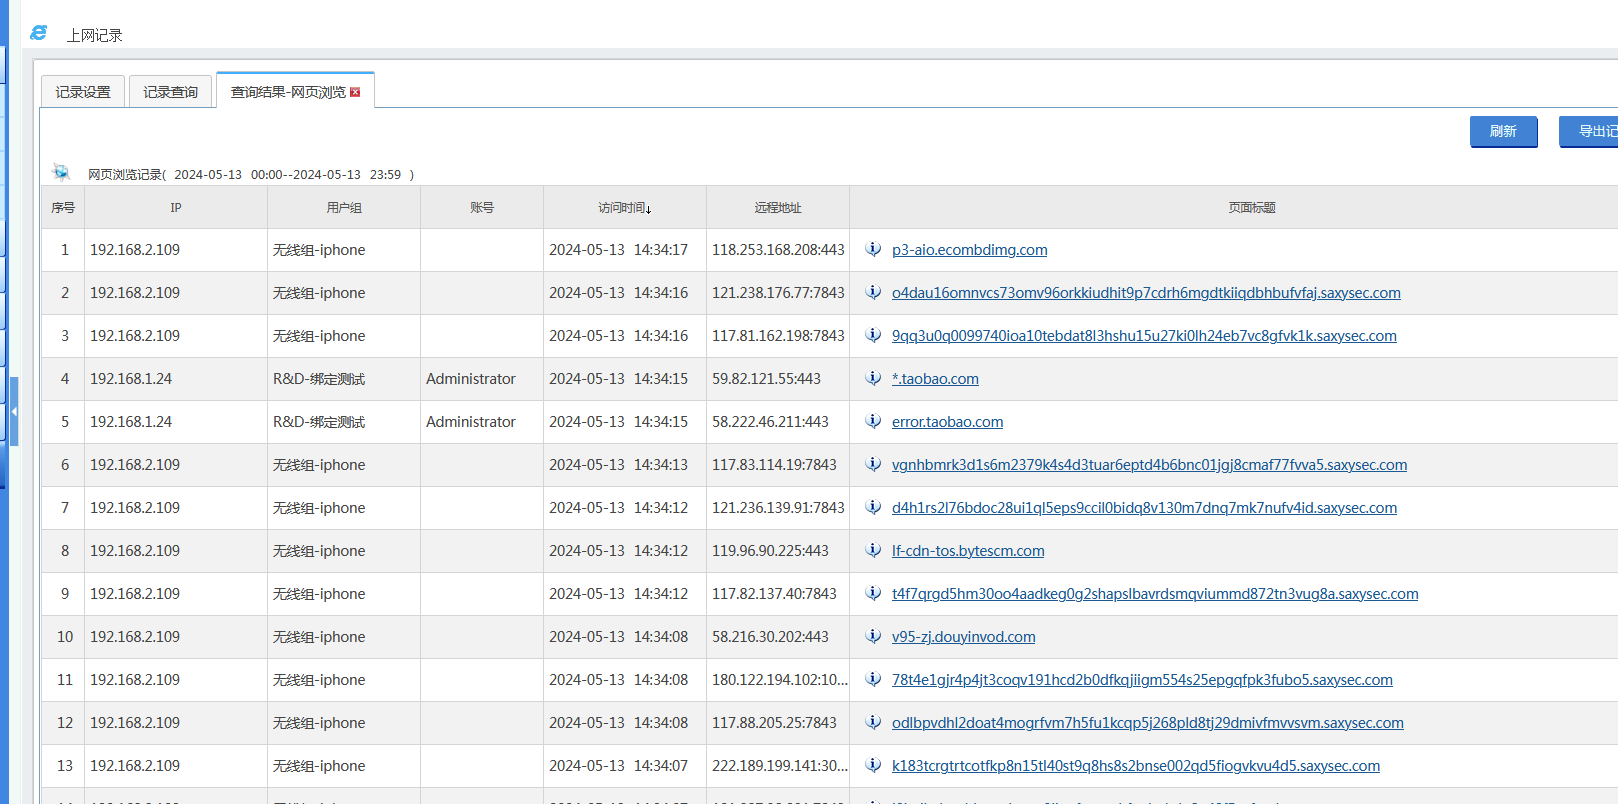This screenshot has height=804, width=1618.
Task: Click info icon next to *.taobao.com
Action: coord(873,379)
